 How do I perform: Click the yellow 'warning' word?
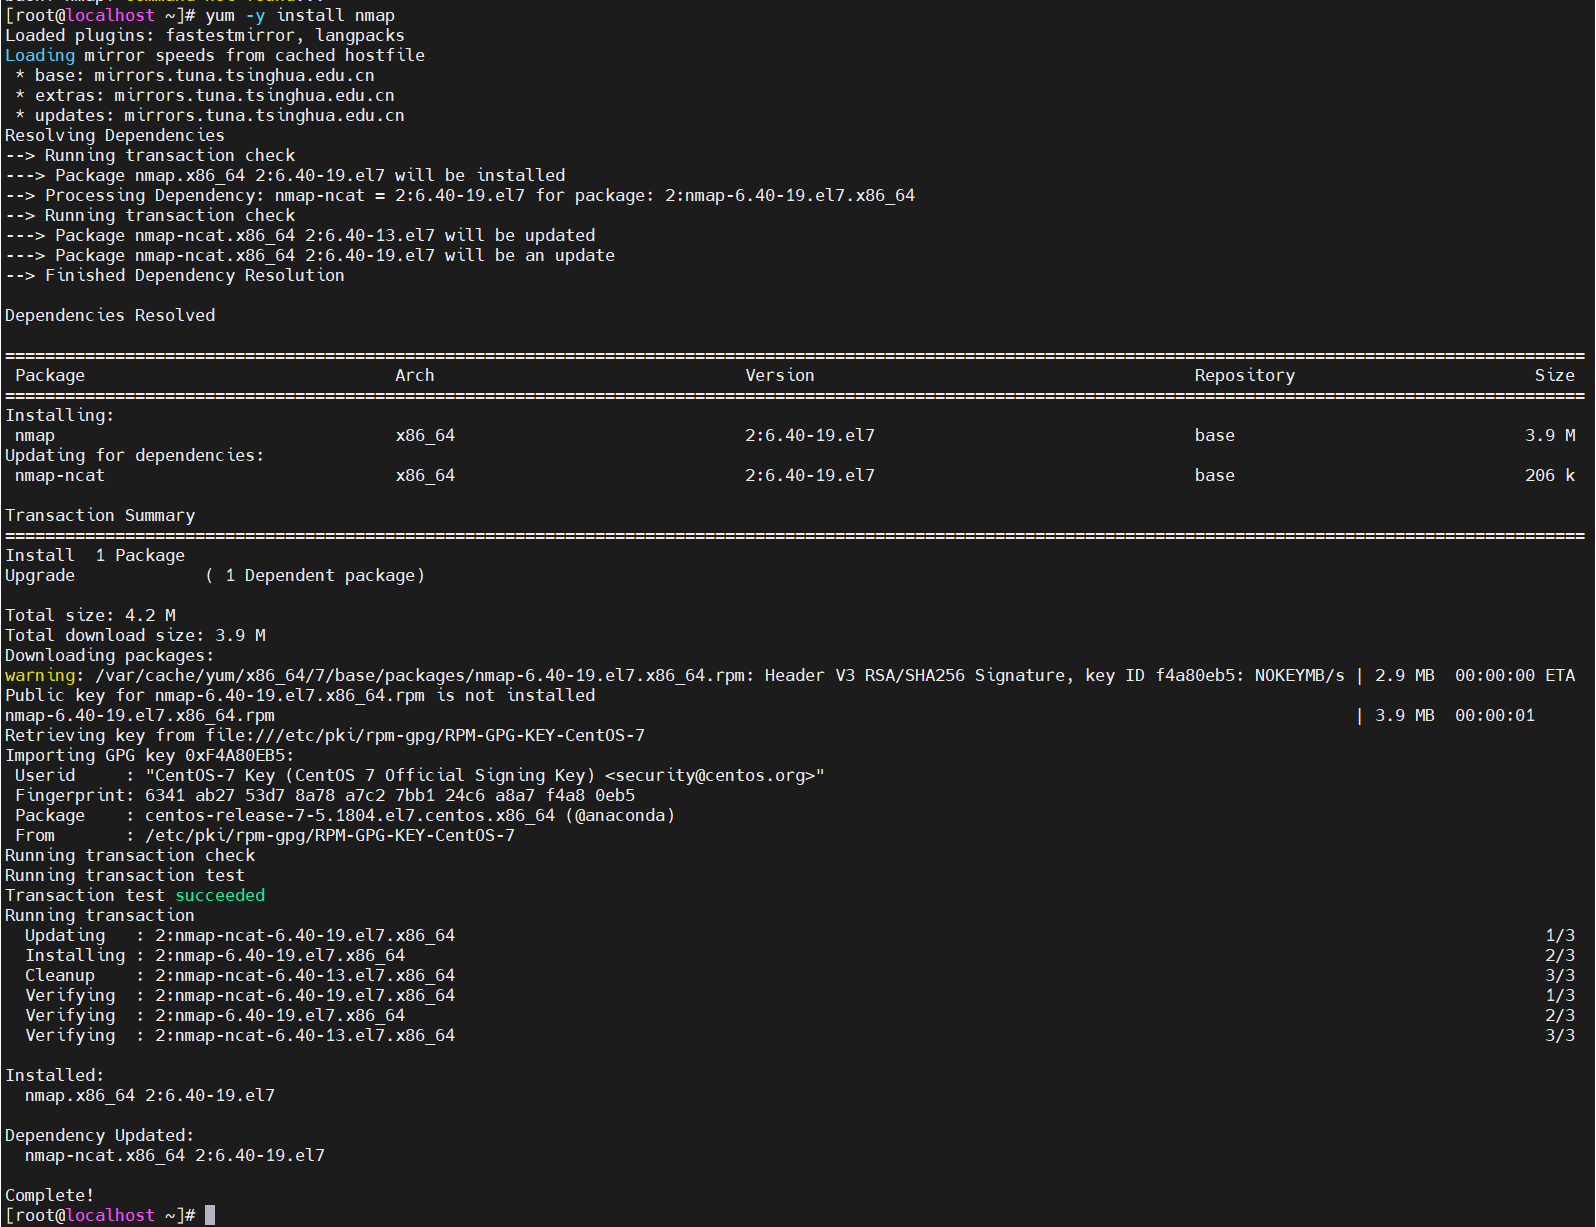pyautogui.click(x=40, y=675)
